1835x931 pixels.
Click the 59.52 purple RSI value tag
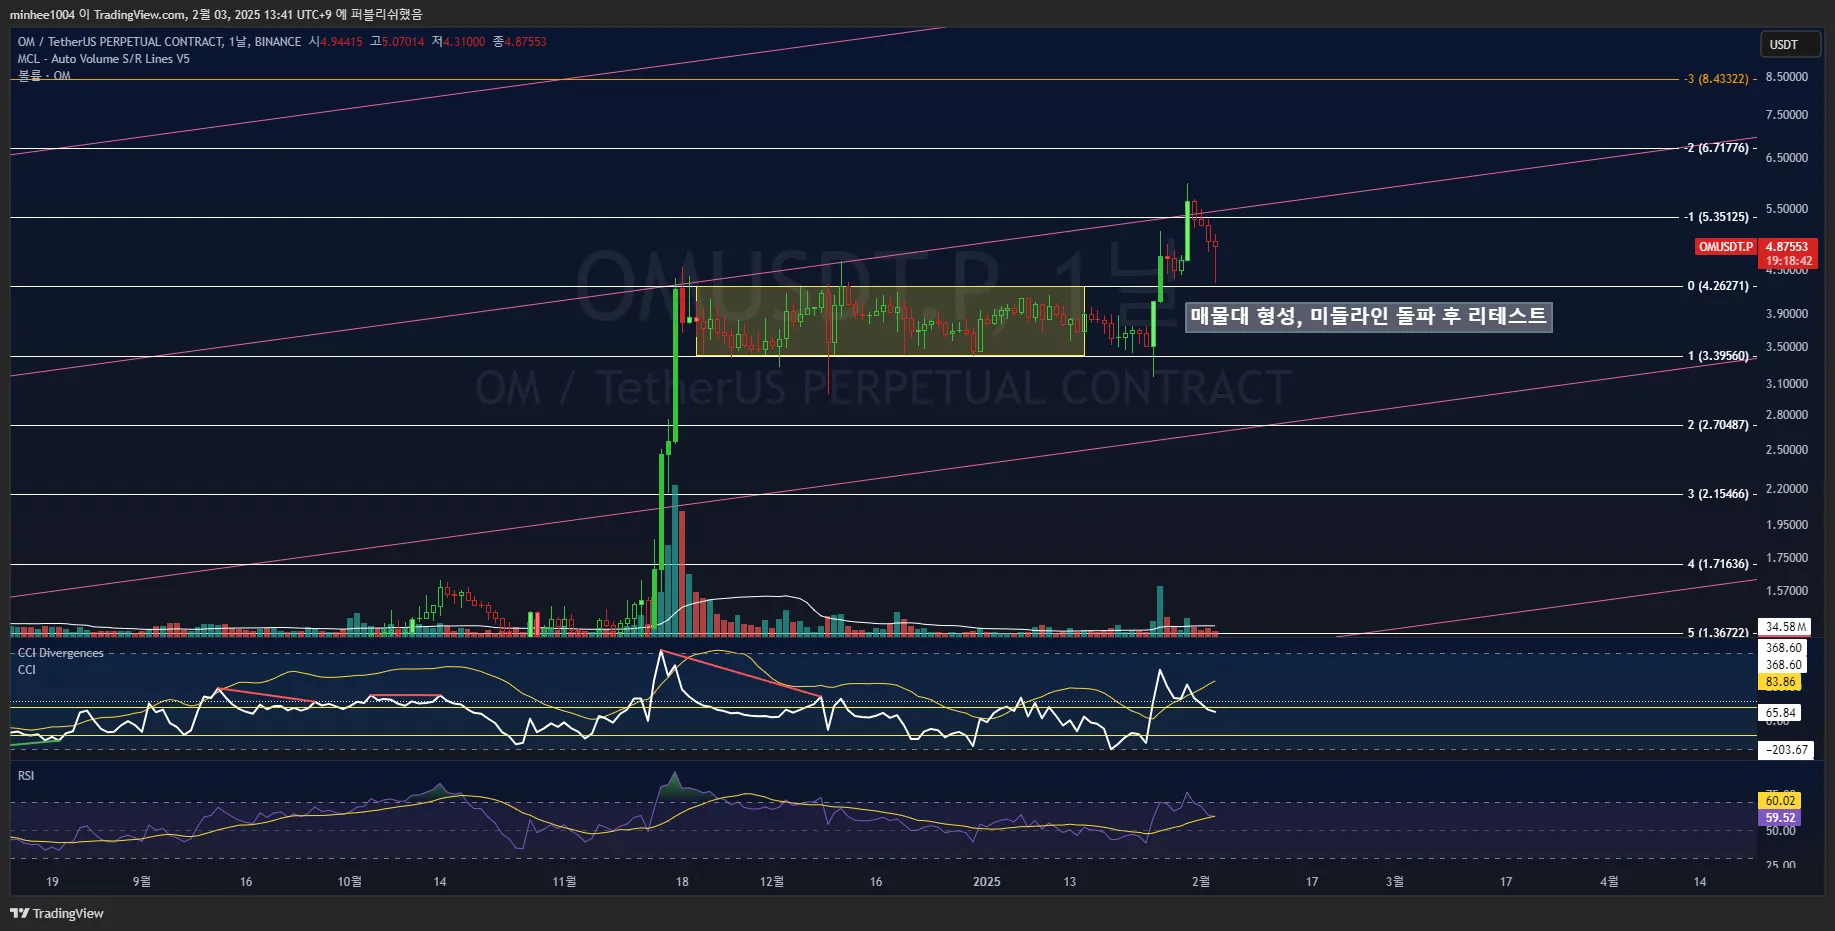(1780, 818)
